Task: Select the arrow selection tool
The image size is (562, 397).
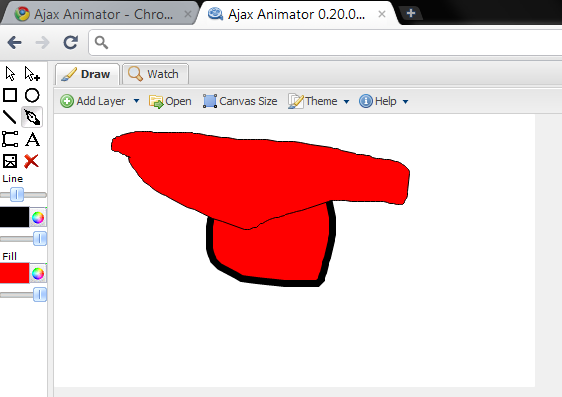Action: (x=10, y=73)
